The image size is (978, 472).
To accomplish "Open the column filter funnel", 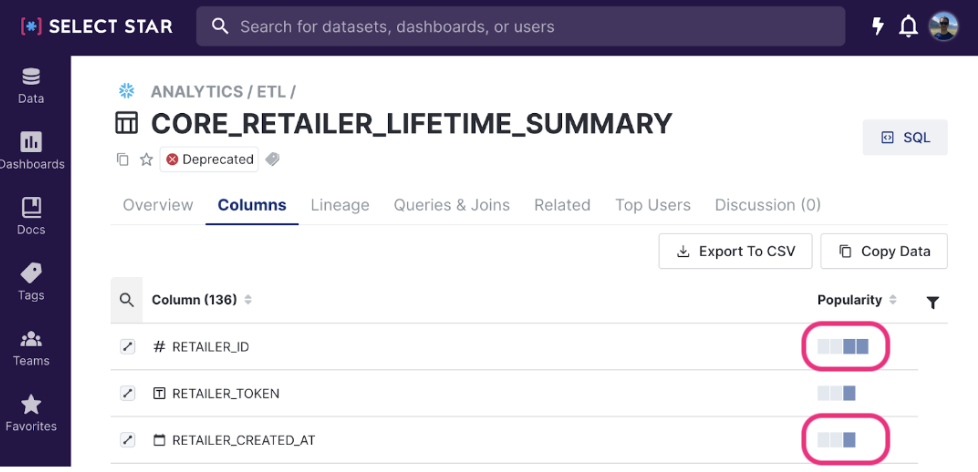I will point(933,302).
